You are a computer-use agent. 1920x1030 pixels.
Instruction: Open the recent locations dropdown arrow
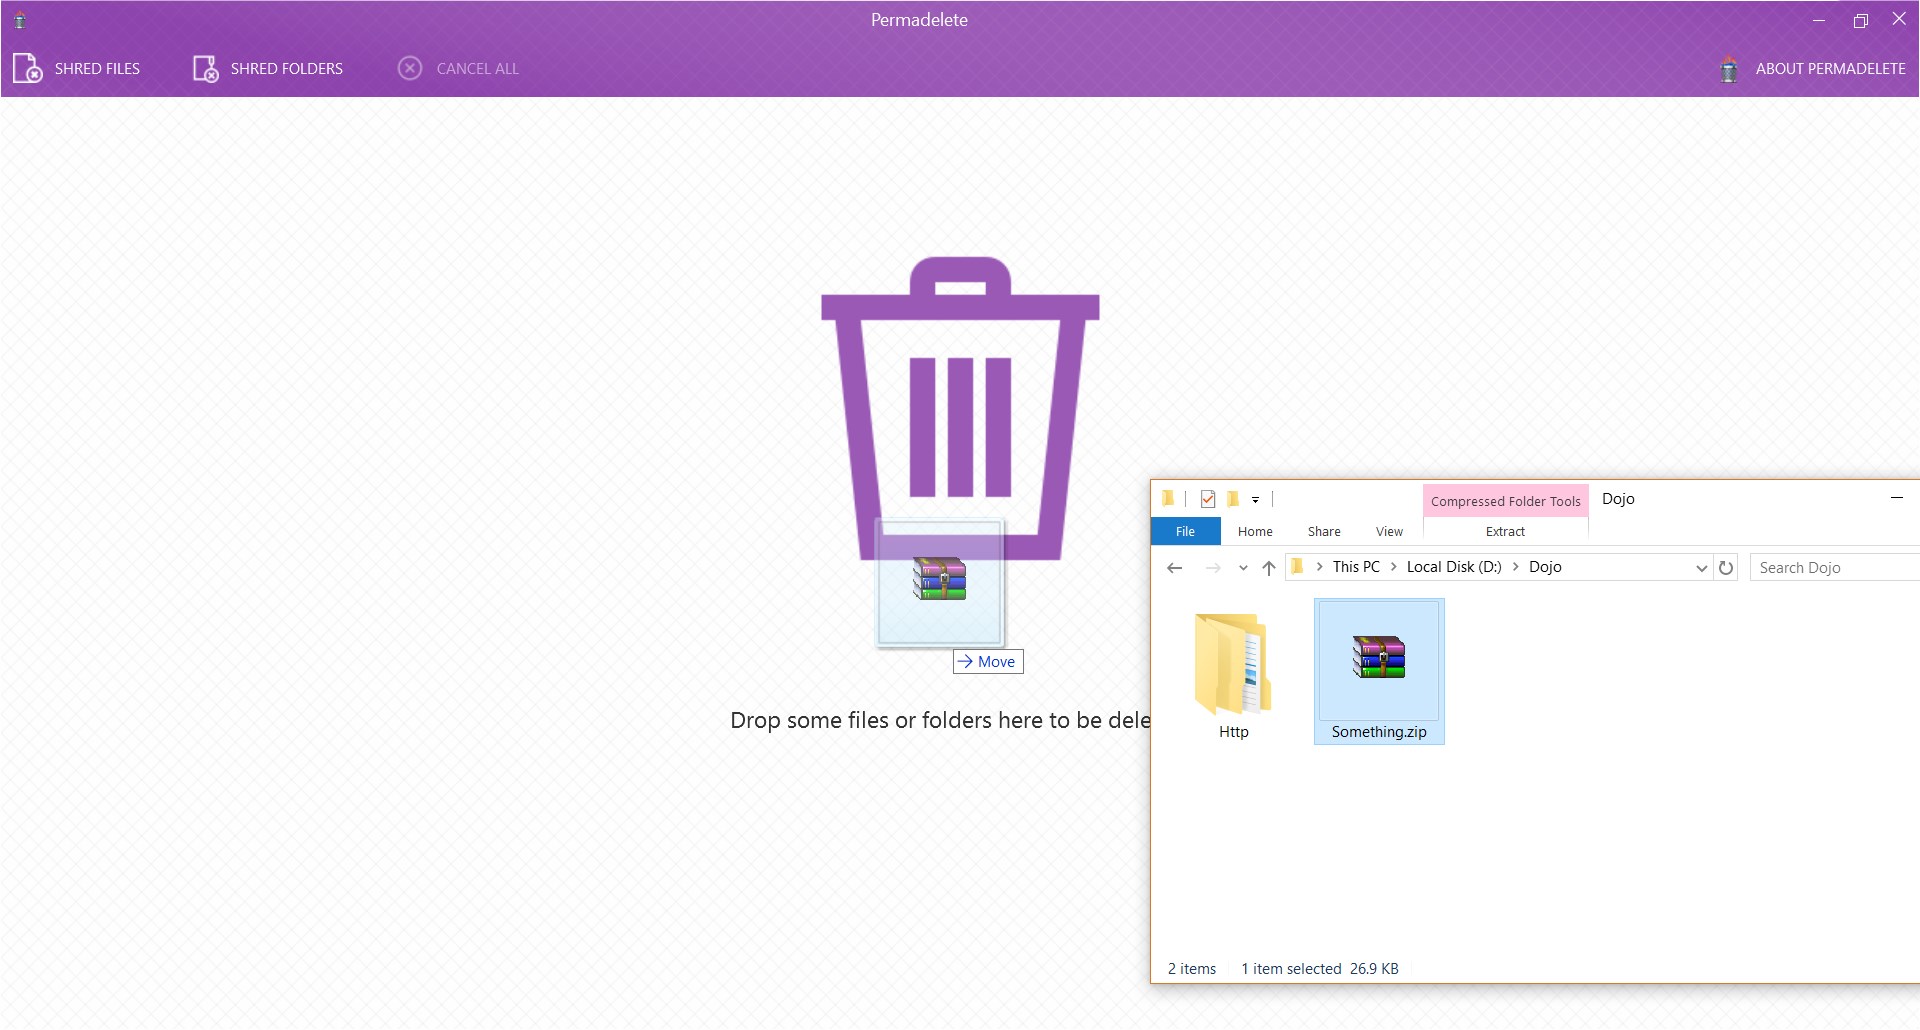point(1243,568)
